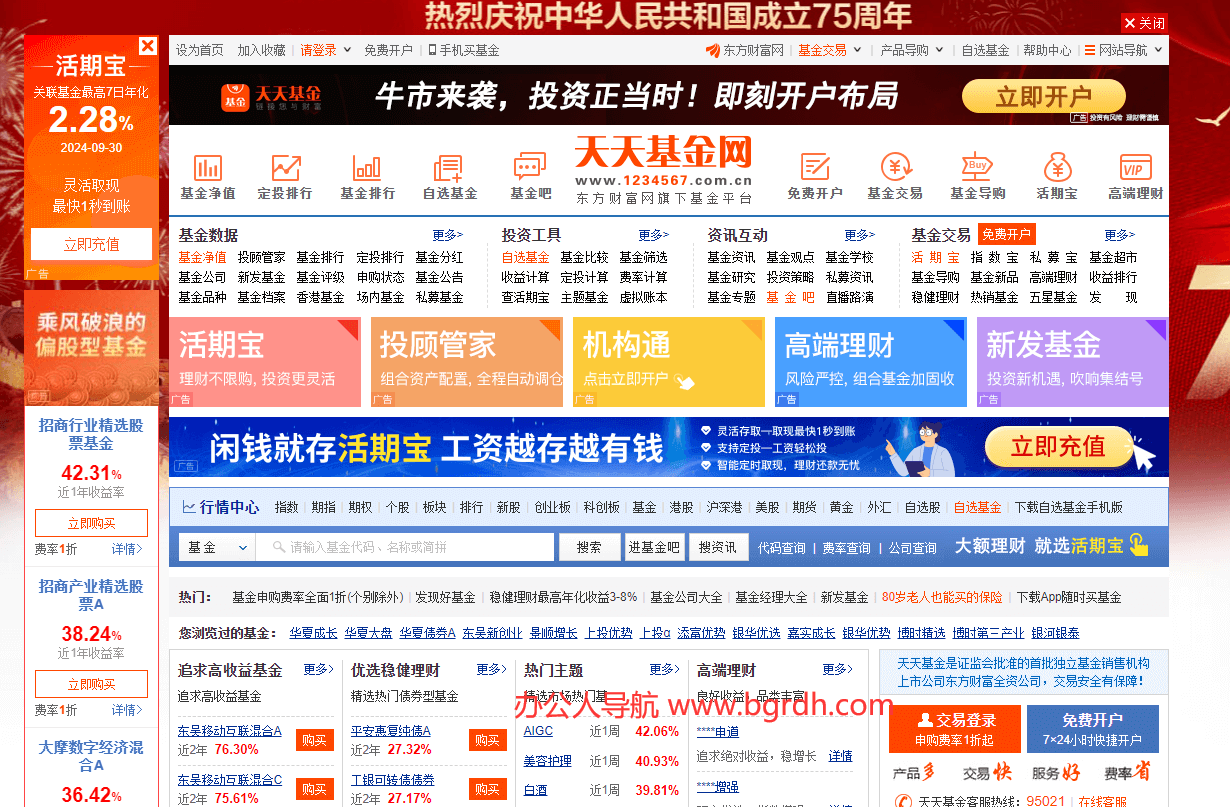1230x807 pixels.
Task: Open the yellow 机构通 promo card
Action: coord(669,362)
